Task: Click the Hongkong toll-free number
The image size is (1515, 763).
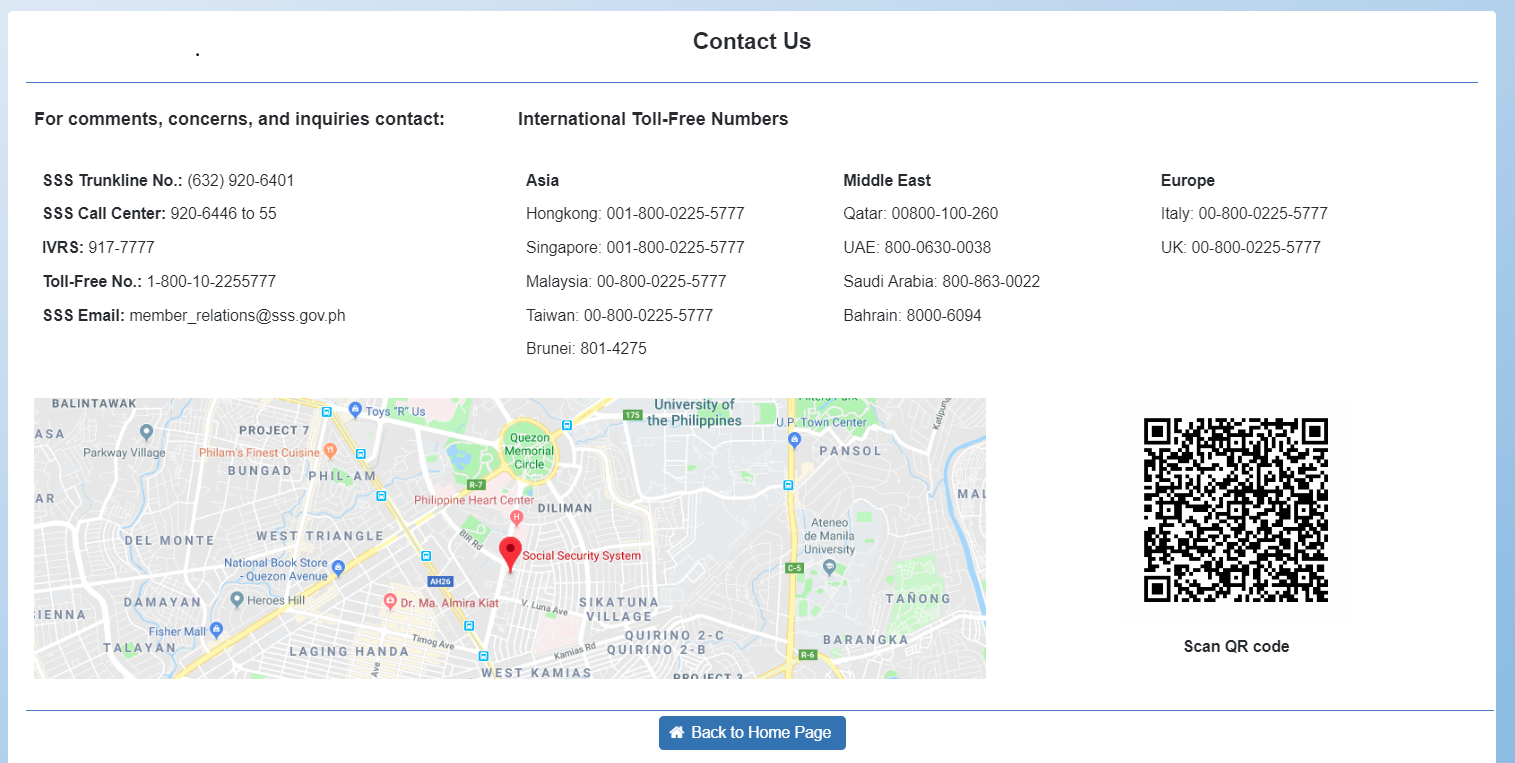Action: pyautogui.click(x=635, y=213)
